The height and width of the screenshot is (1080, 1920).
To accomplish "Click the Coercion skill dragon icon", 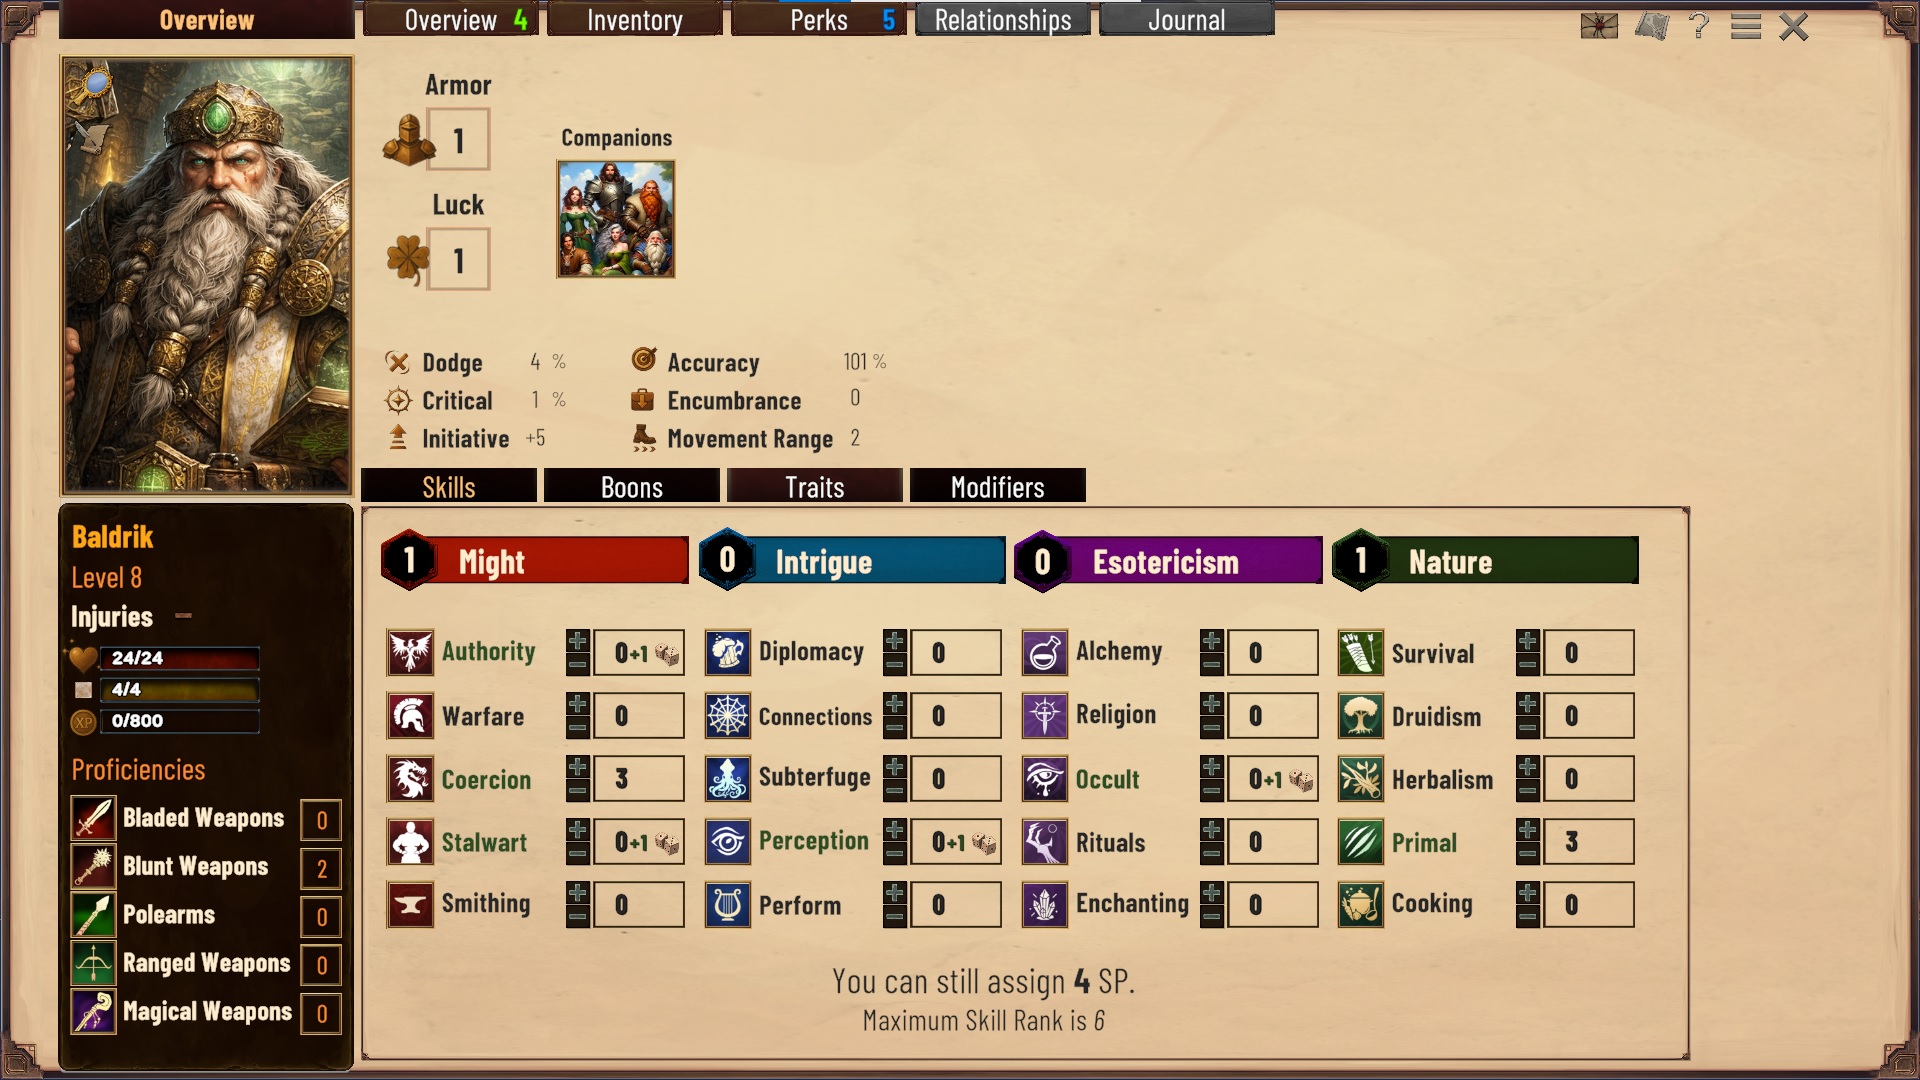I will 410,779.
